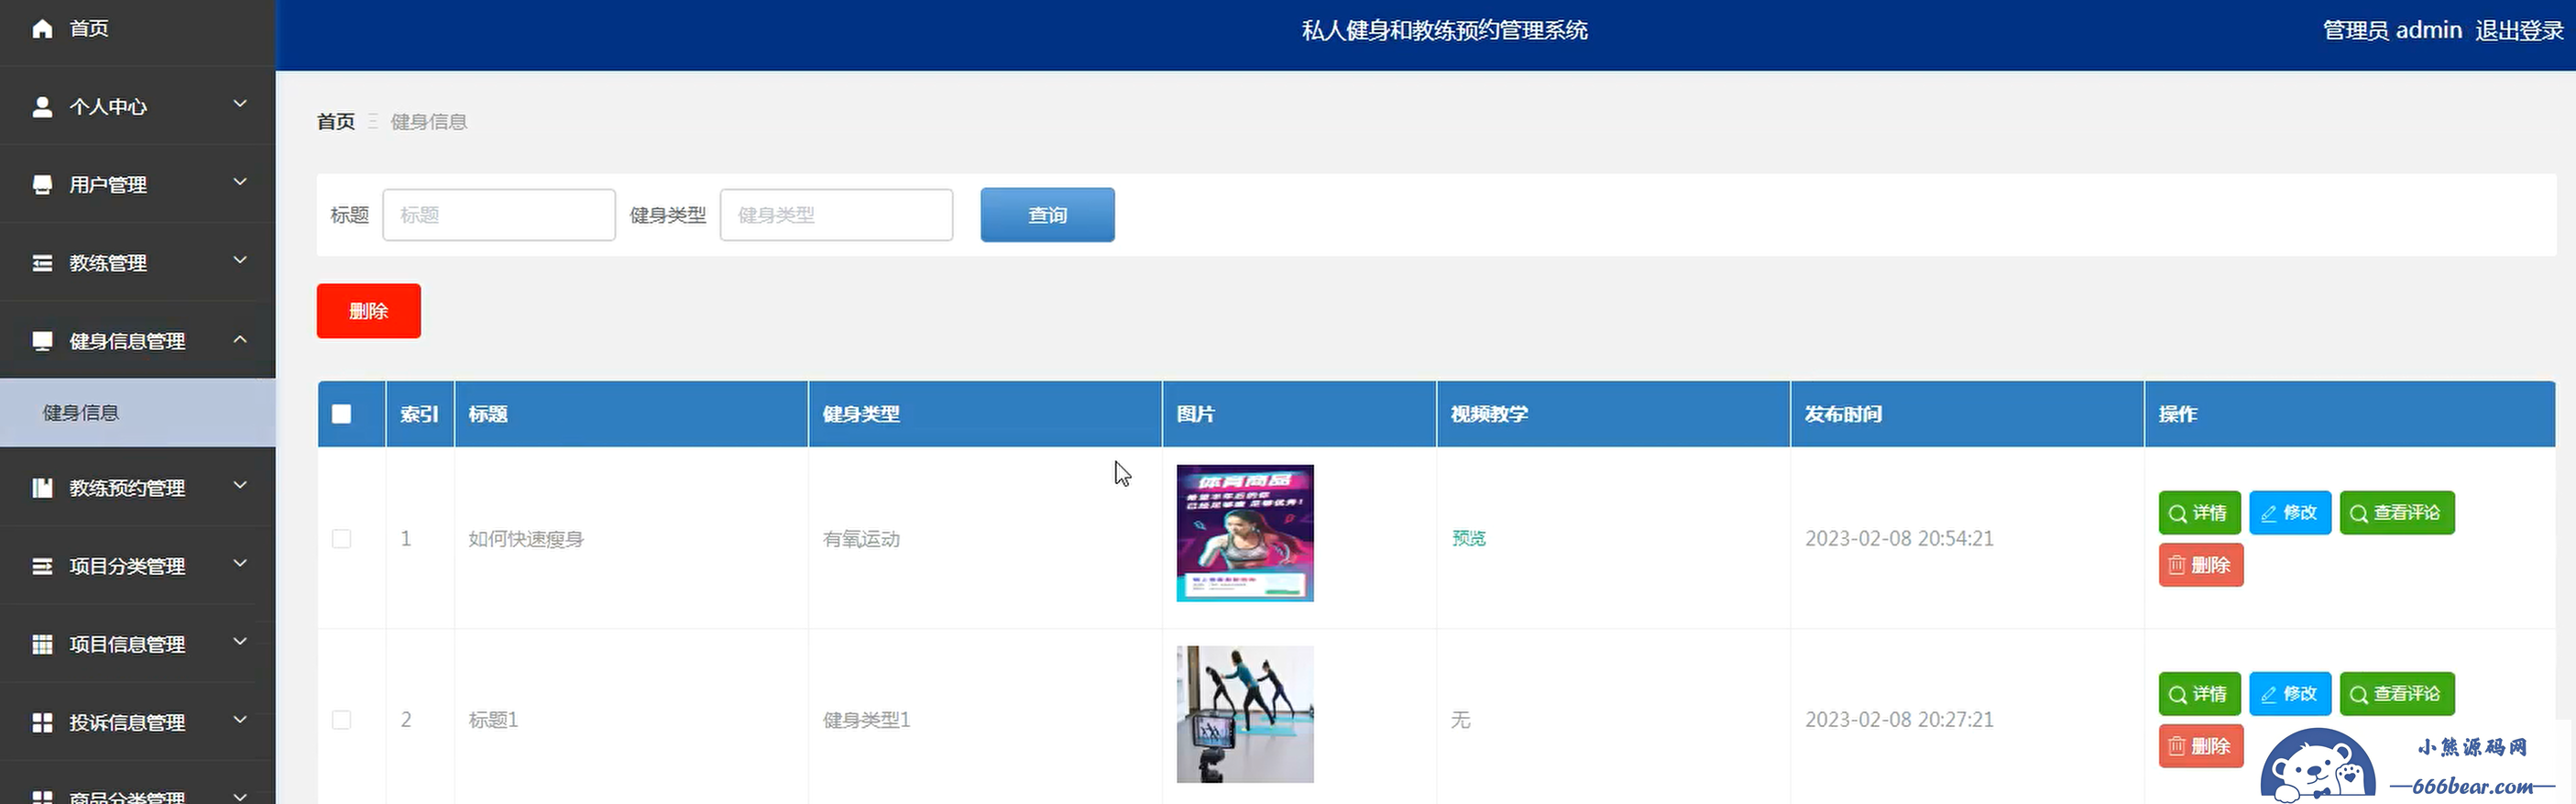2576x804 pixels.
Task: Focus the 标题 search input
Action: 499,215
